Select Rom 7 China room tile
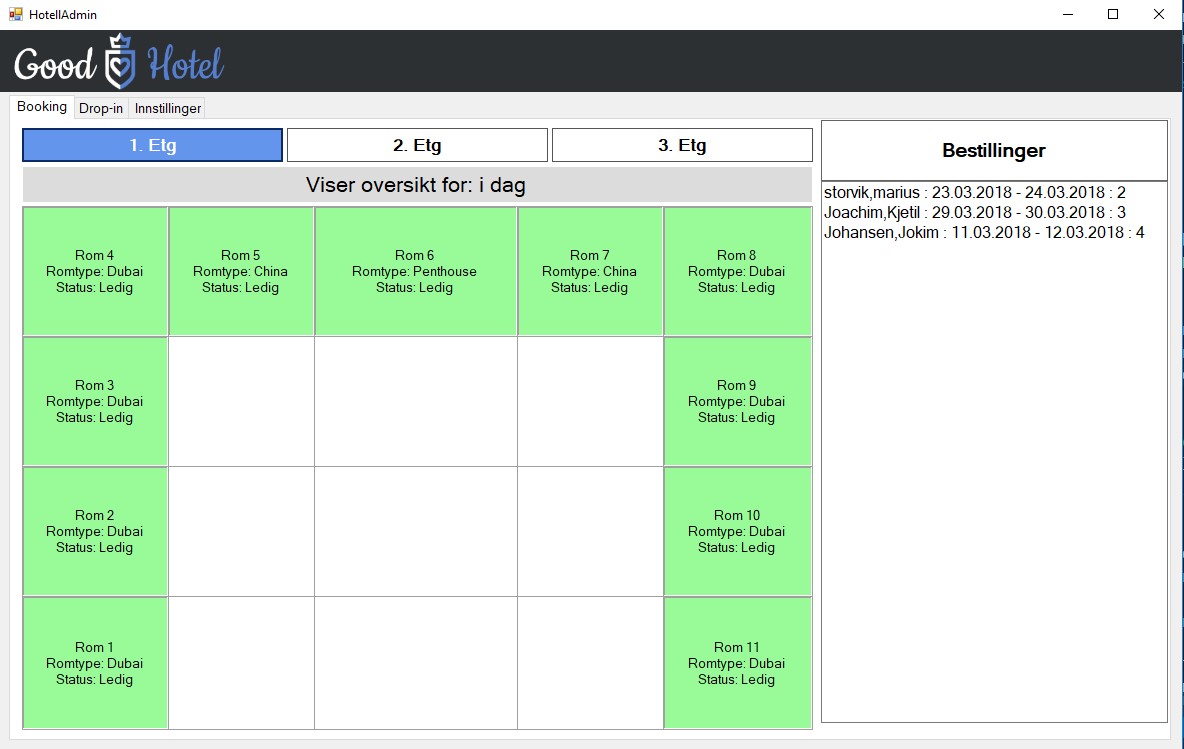The image size is (1184, 749). click(x=589, y=271)
